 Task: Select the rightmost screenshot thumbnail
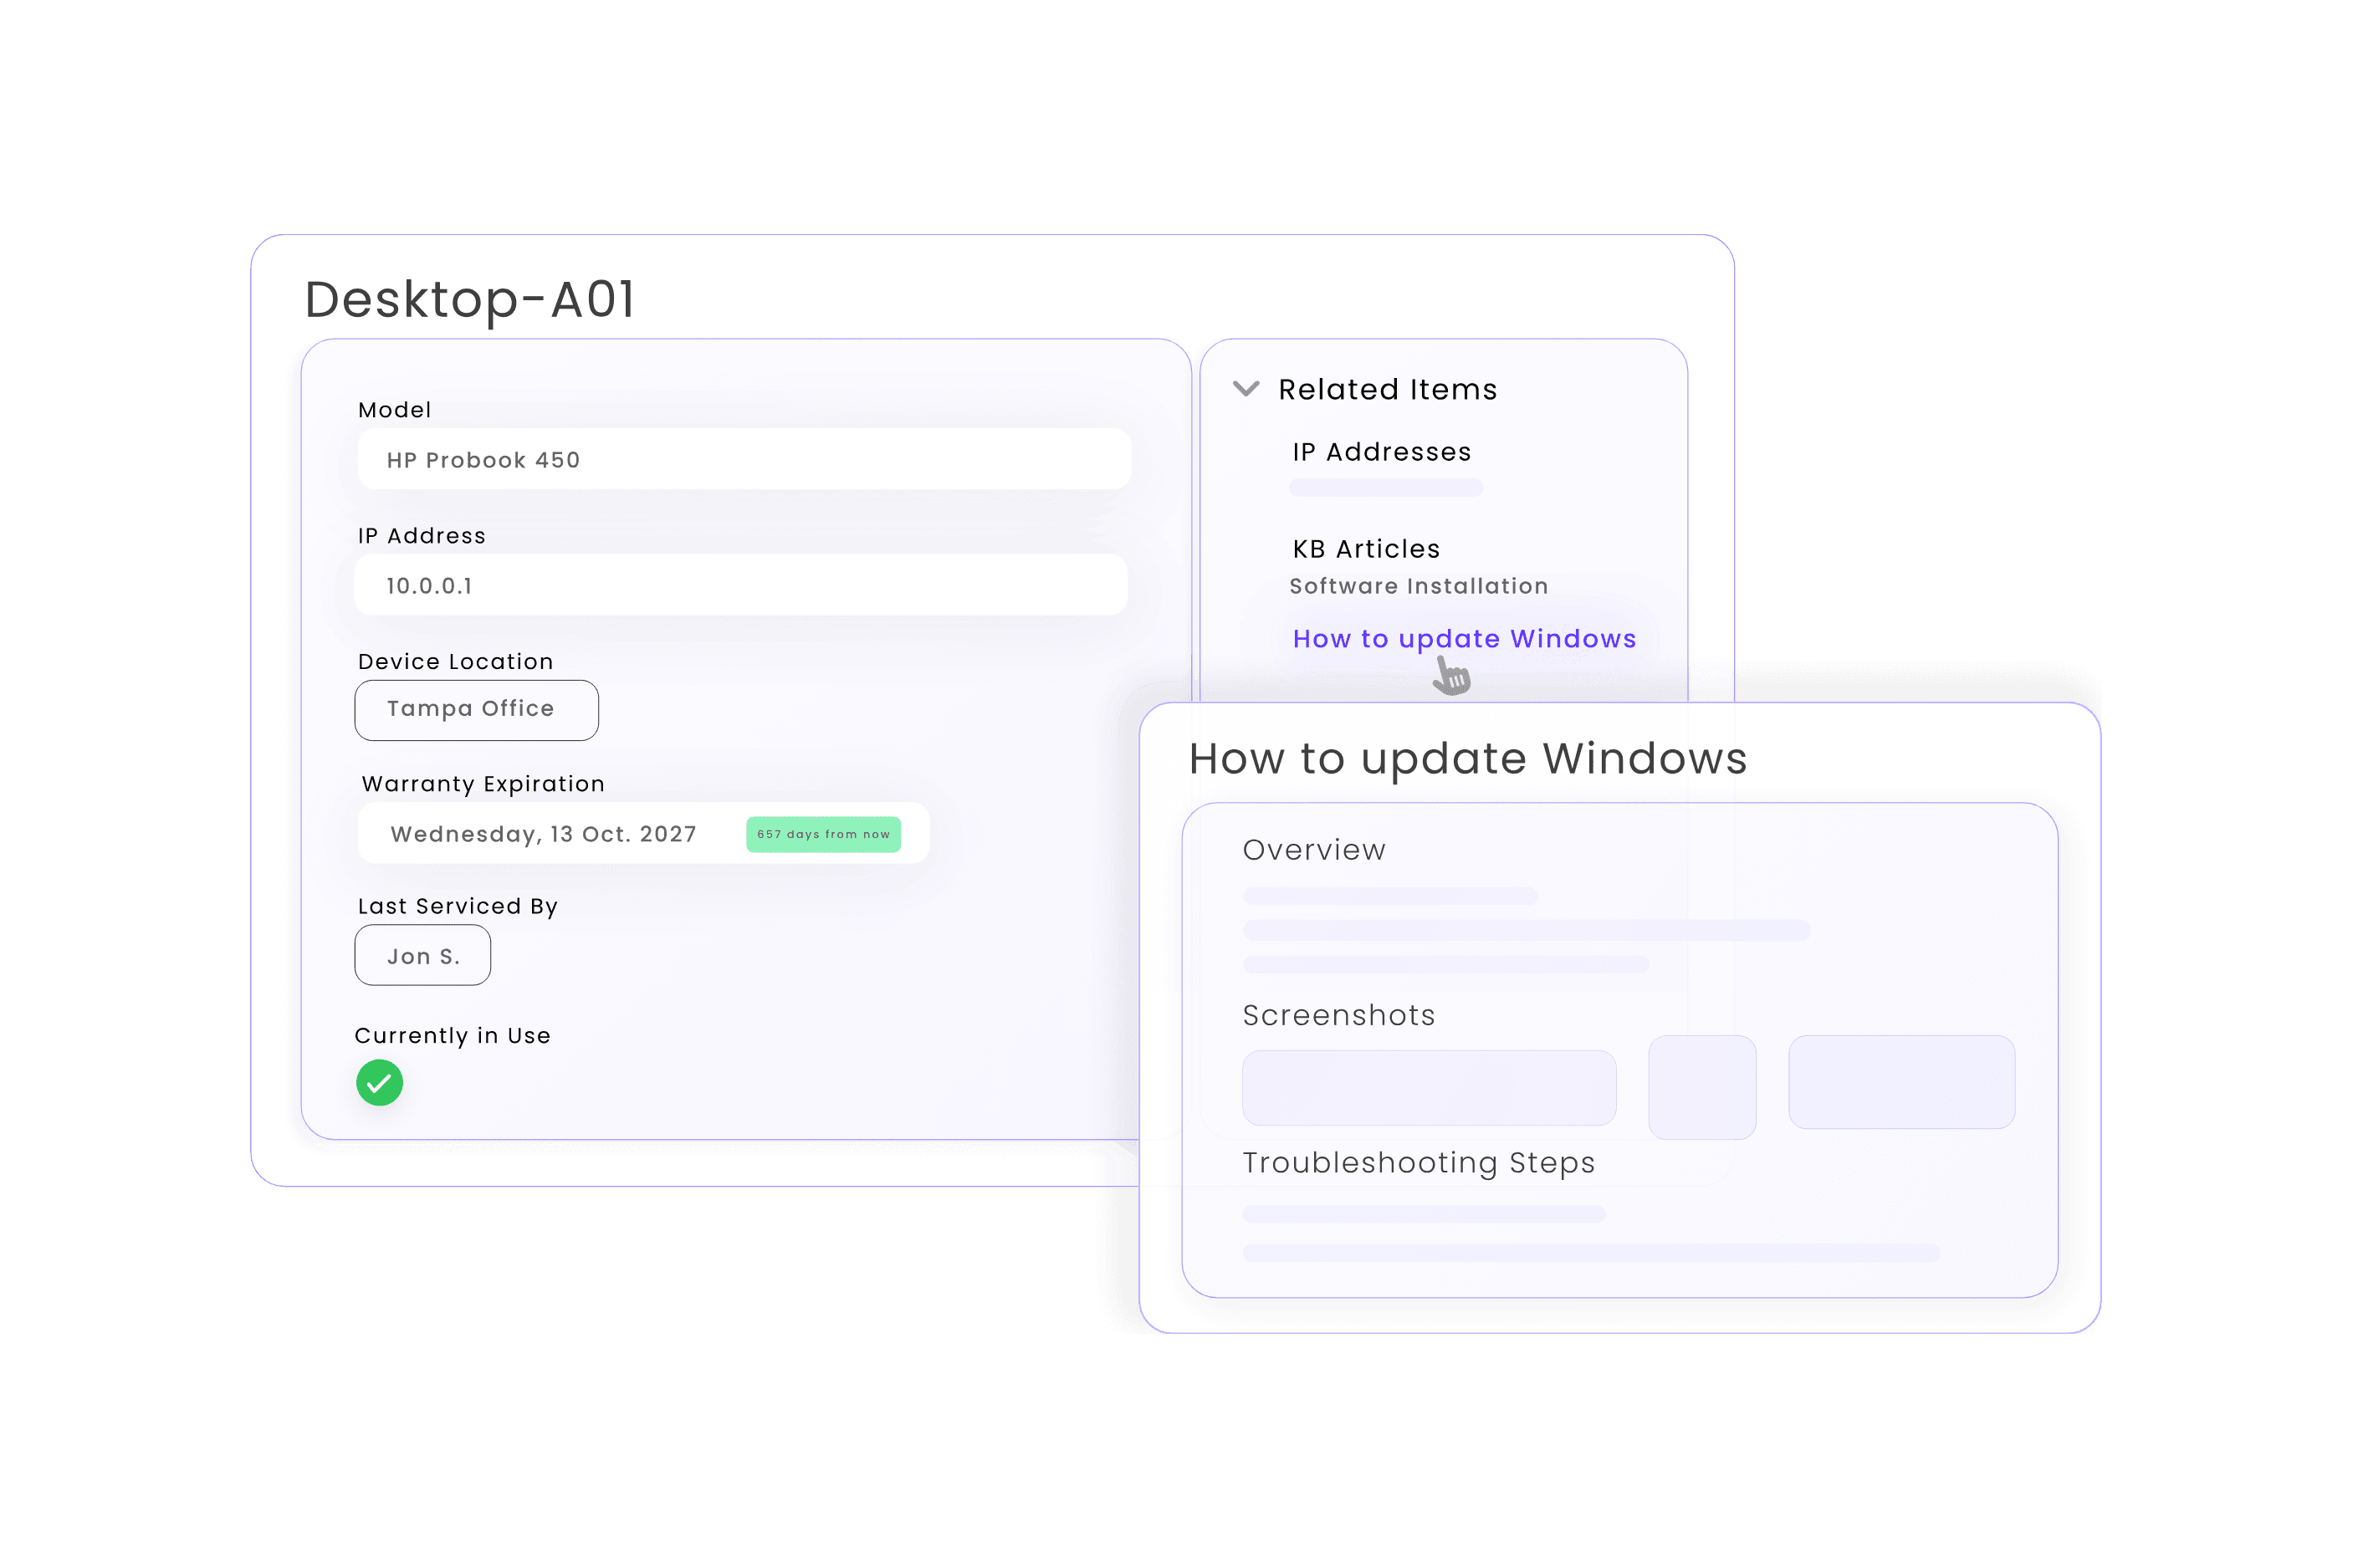[x=1901, y=1081]
